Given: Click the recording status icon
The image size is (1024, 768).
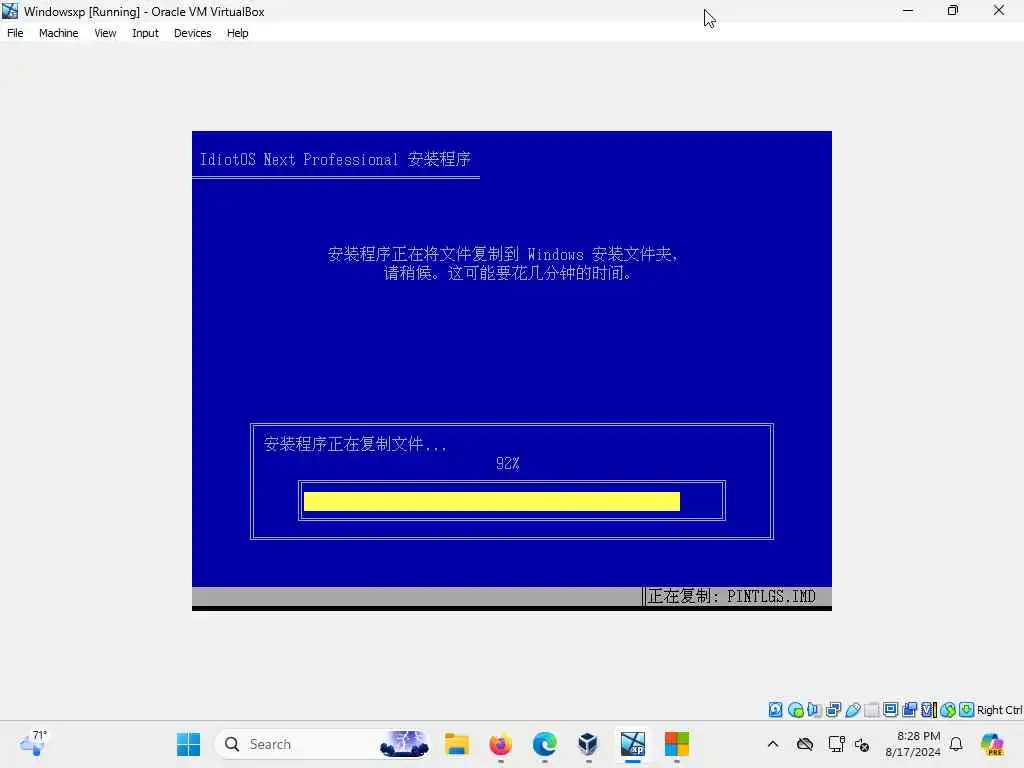Looking at the screenshot, I should click(x=909, y=710).
